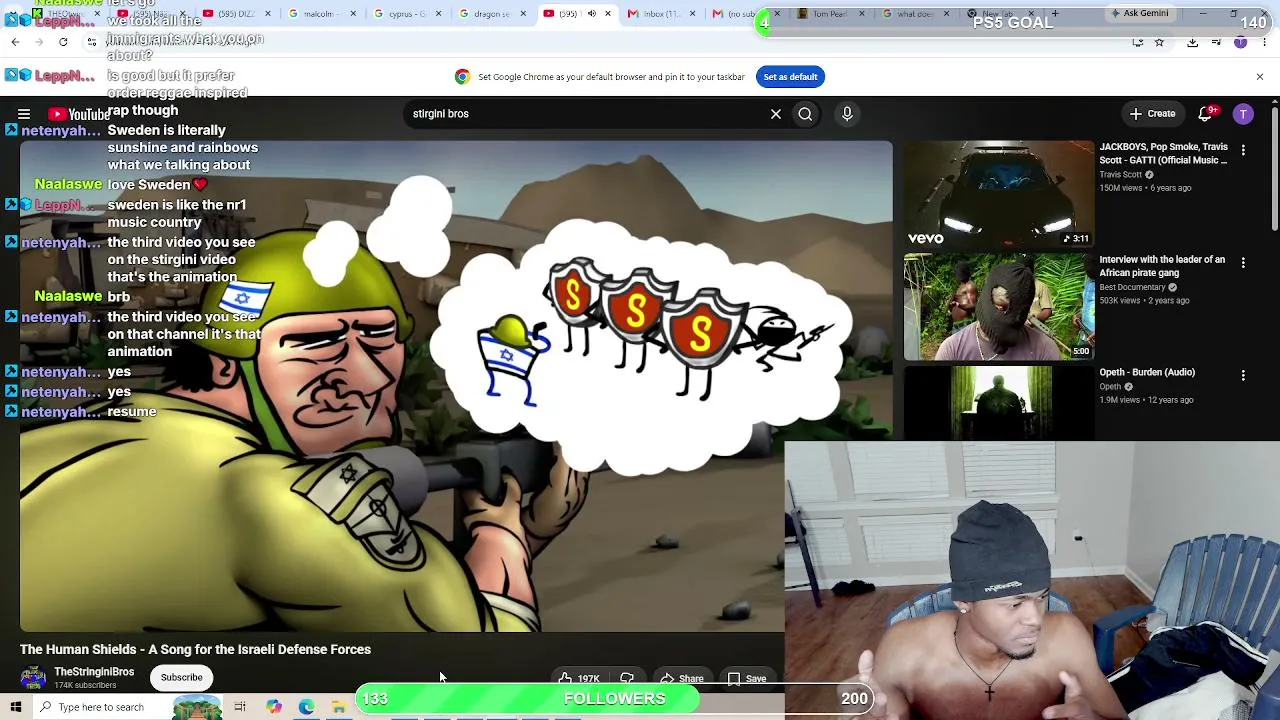Open the YouTube account avatar menu
Screen dimensions: 1280x720
pos(1243,114)
